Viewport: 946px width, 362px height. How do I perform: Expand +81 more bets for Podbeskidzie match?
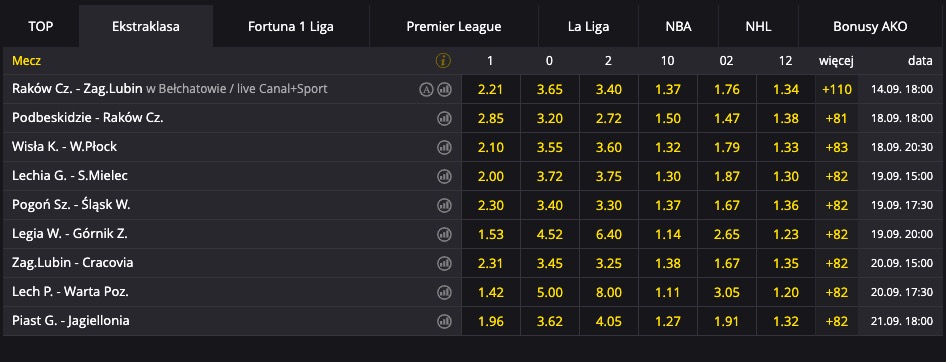pos(837,118)
